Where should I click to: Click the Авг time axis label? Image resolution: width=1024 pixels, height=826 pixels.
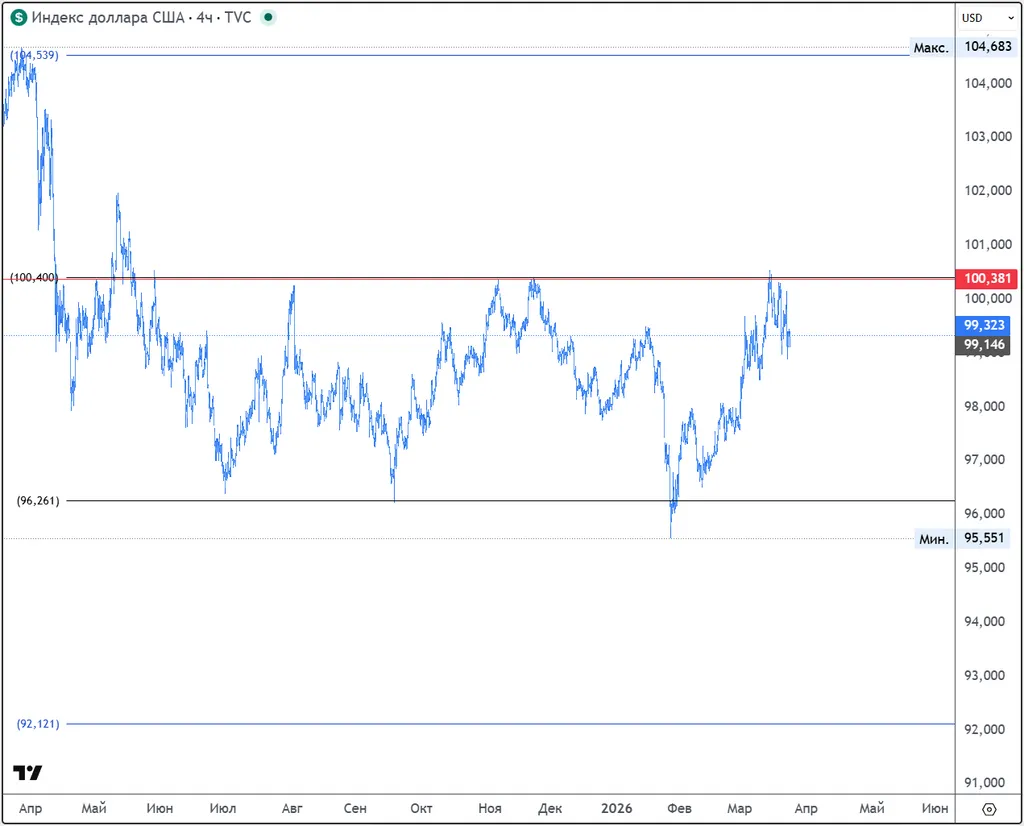tap(292, 808)
